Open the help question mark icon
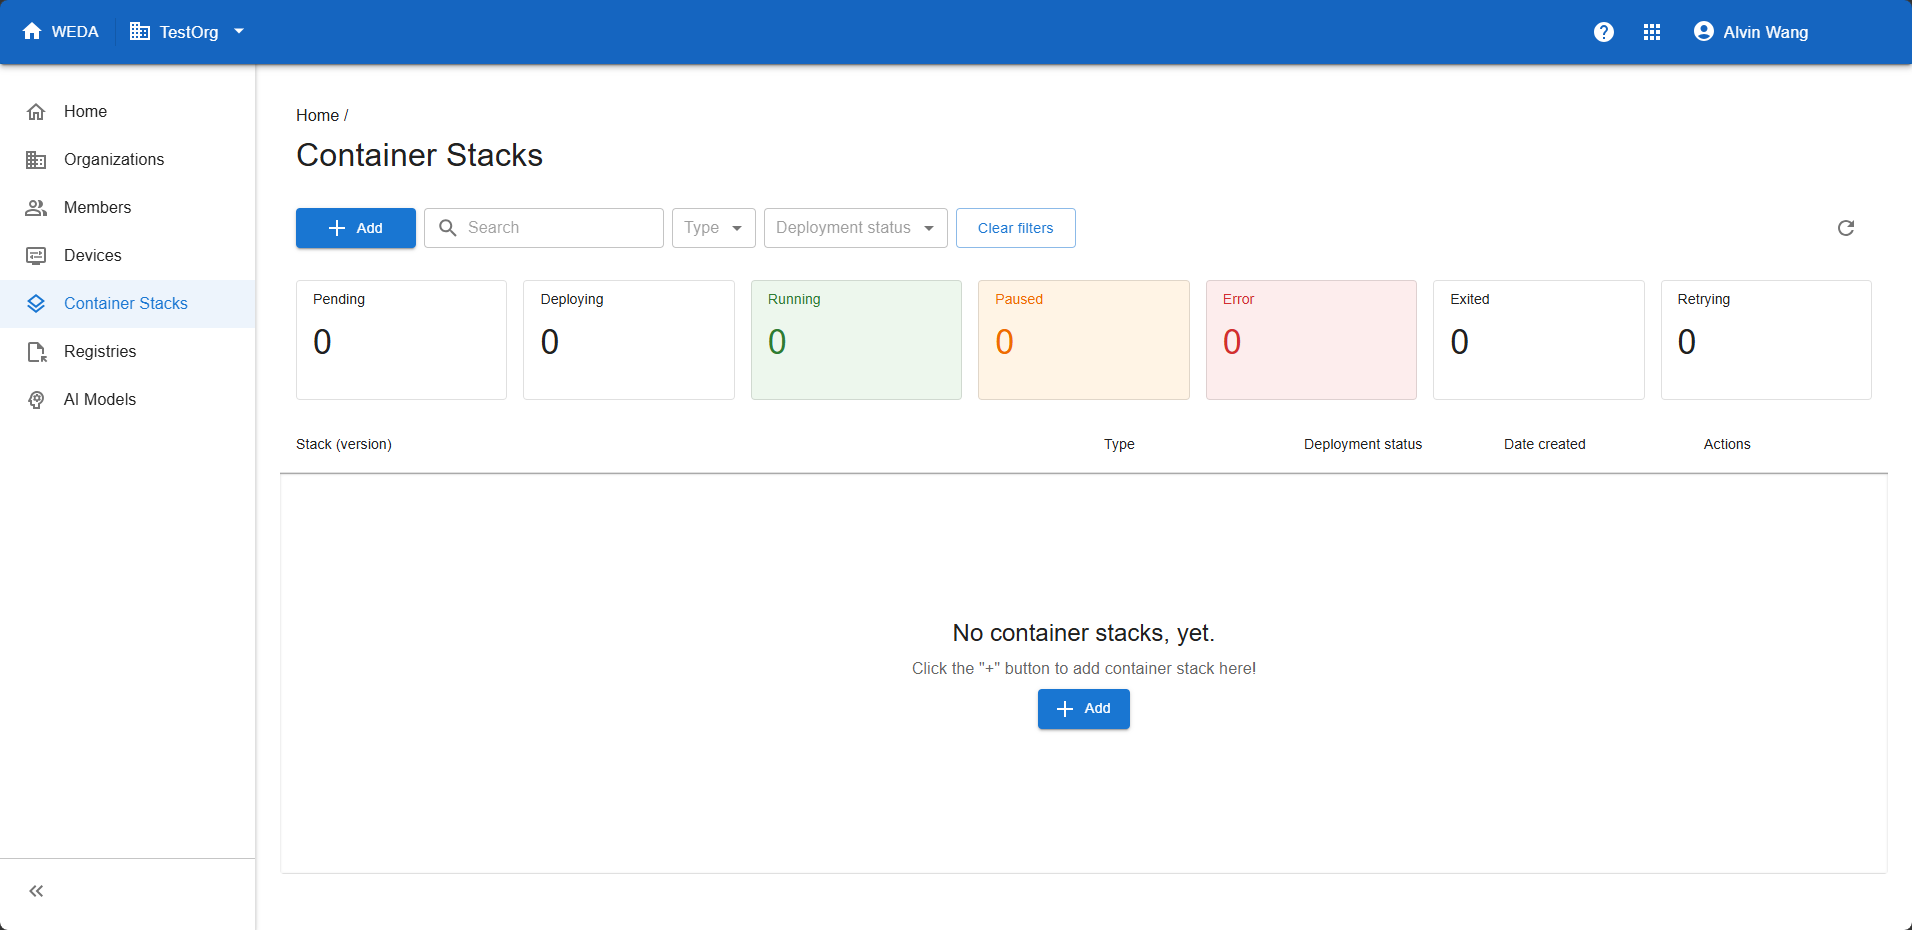The image size is (1912, 930). 1604,32
